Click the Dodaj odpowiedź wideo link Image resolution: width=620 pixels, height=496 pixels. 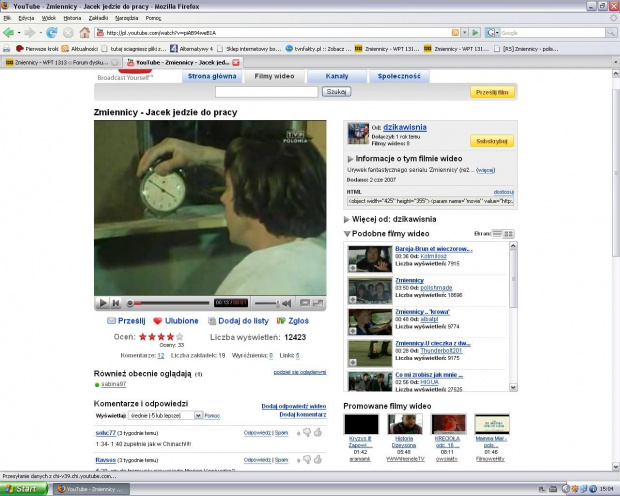(x=294, y=406)
